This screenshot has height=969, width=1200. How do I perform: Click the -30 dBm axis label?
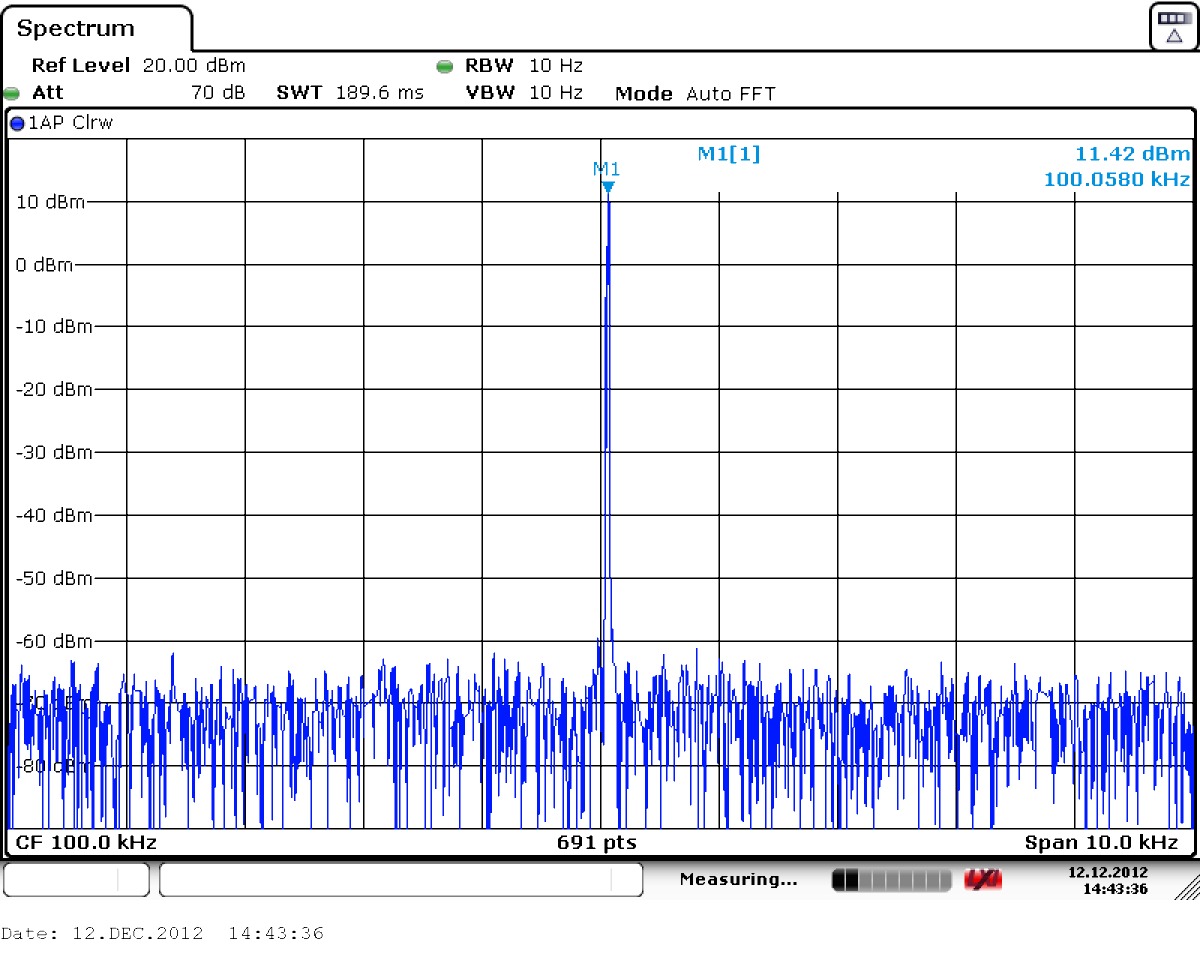click(57, 452)
